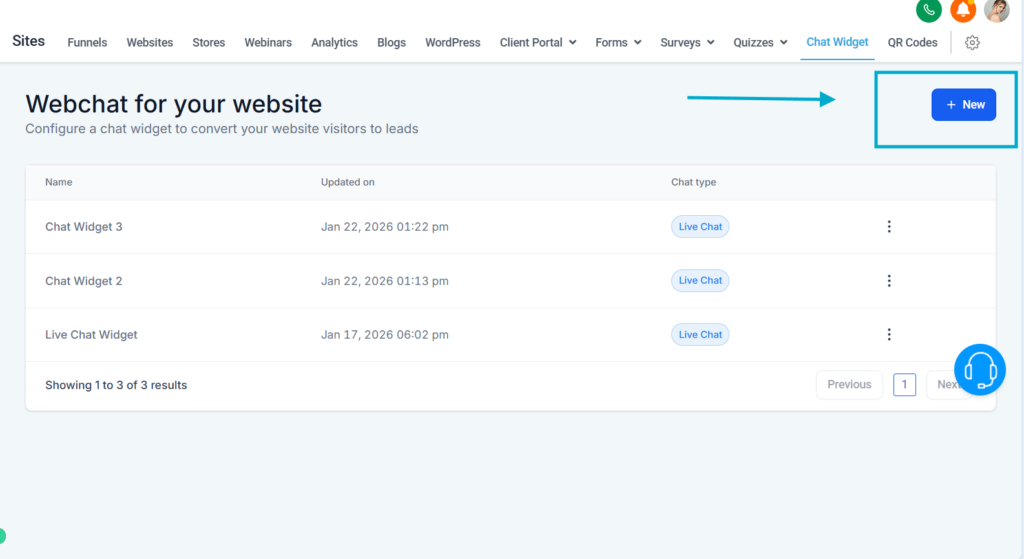Switch to the Funnels tab
Viewport: 1024px width, 559px height.
point(87,43)
